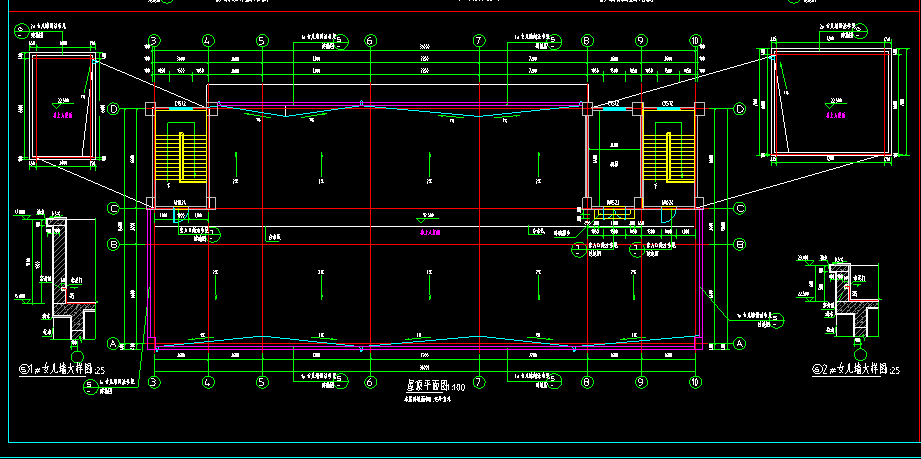
Task: Click axis bubble 3 above the plan
Action: tap(154, 41)
